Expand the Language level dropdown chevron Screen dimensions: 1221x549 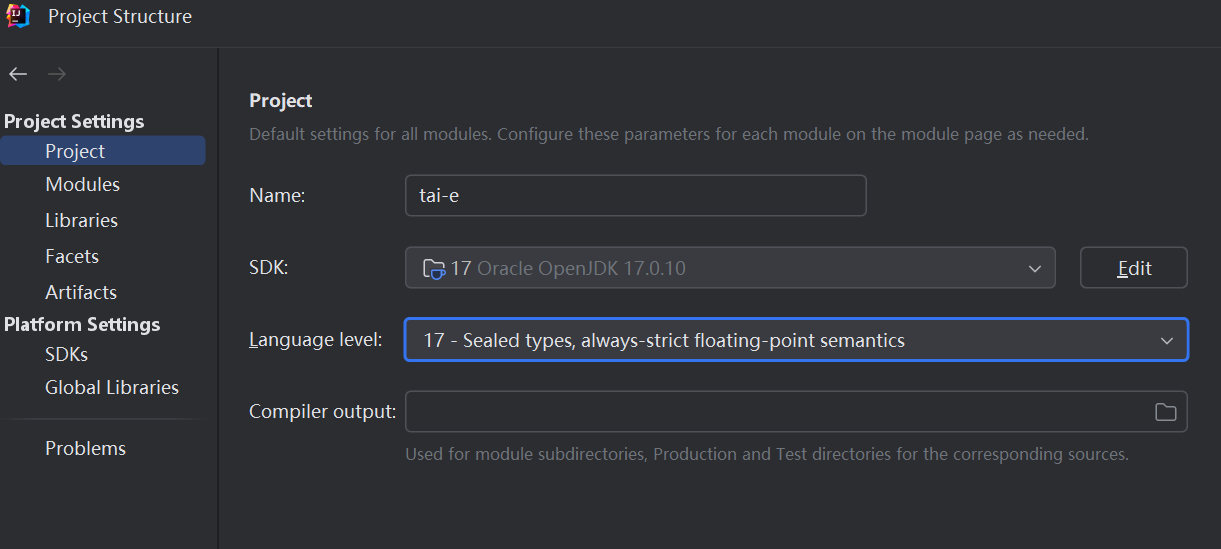click(1166, 341)
